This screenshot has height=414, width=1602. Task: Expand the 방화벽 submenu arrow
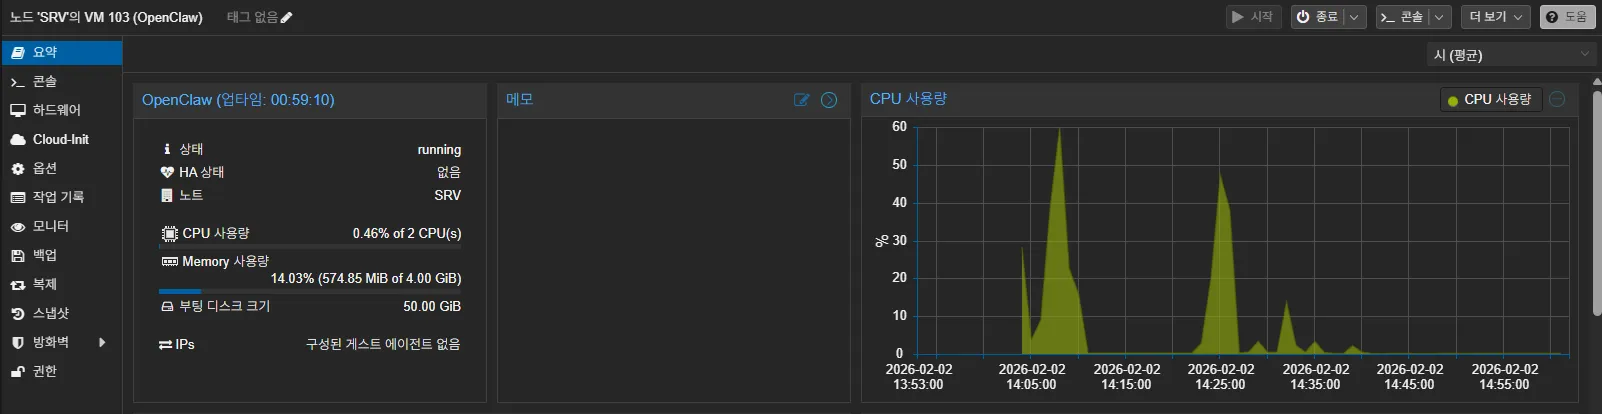(x=102, y=342)
